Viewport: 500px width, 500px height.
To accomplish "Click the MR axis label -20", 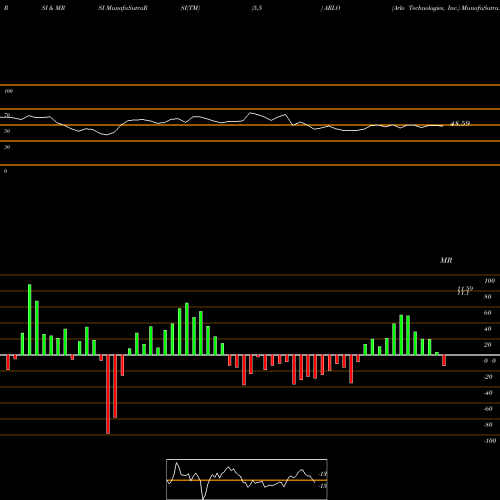I will [488, 377].
